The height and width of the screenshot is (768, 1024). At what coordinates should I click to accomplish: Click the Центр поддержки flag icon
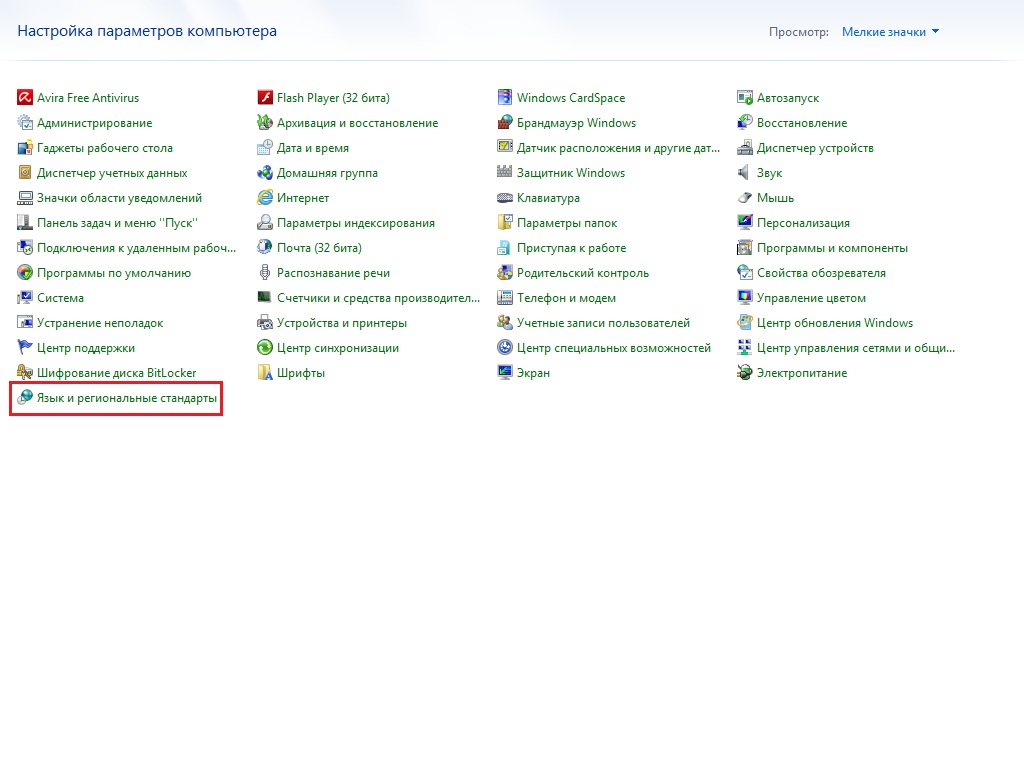[25, 348]
